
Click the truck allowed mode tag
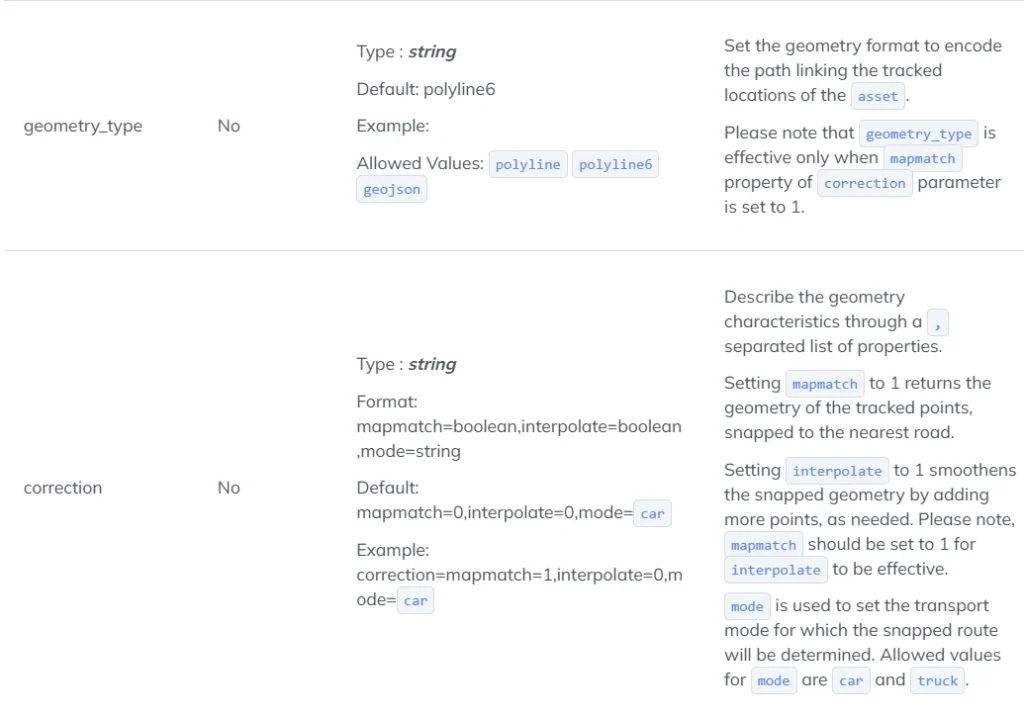pos(937,680)
